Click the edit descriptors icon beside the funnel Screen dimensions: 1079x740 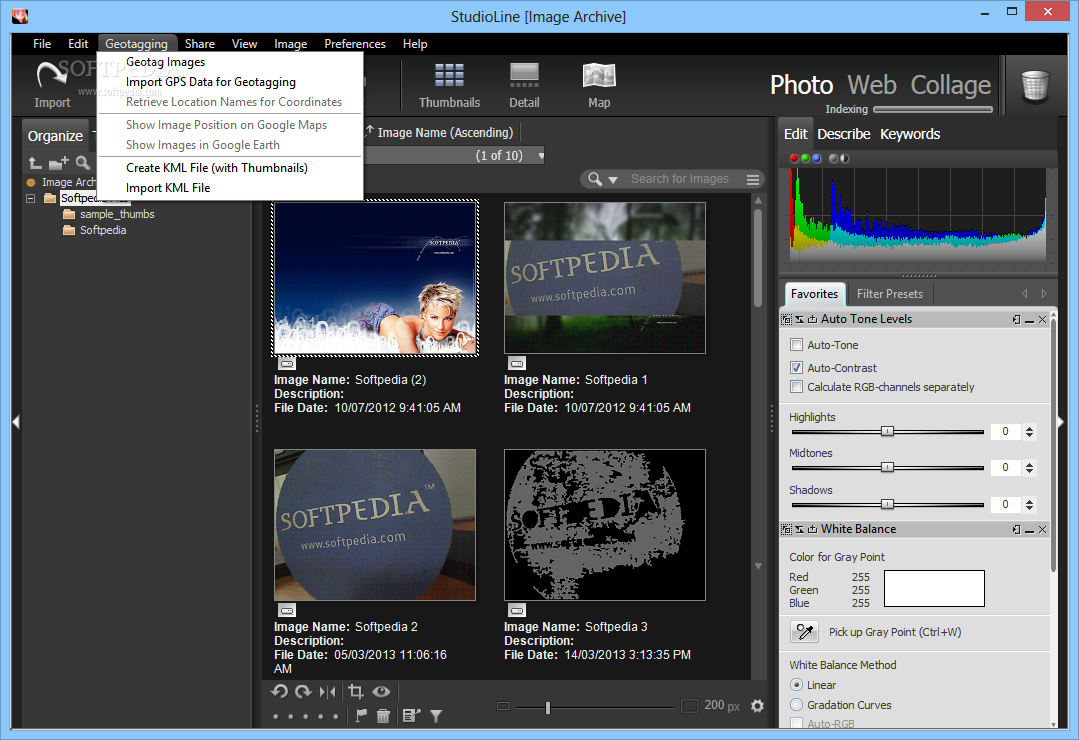pos(411,716)
